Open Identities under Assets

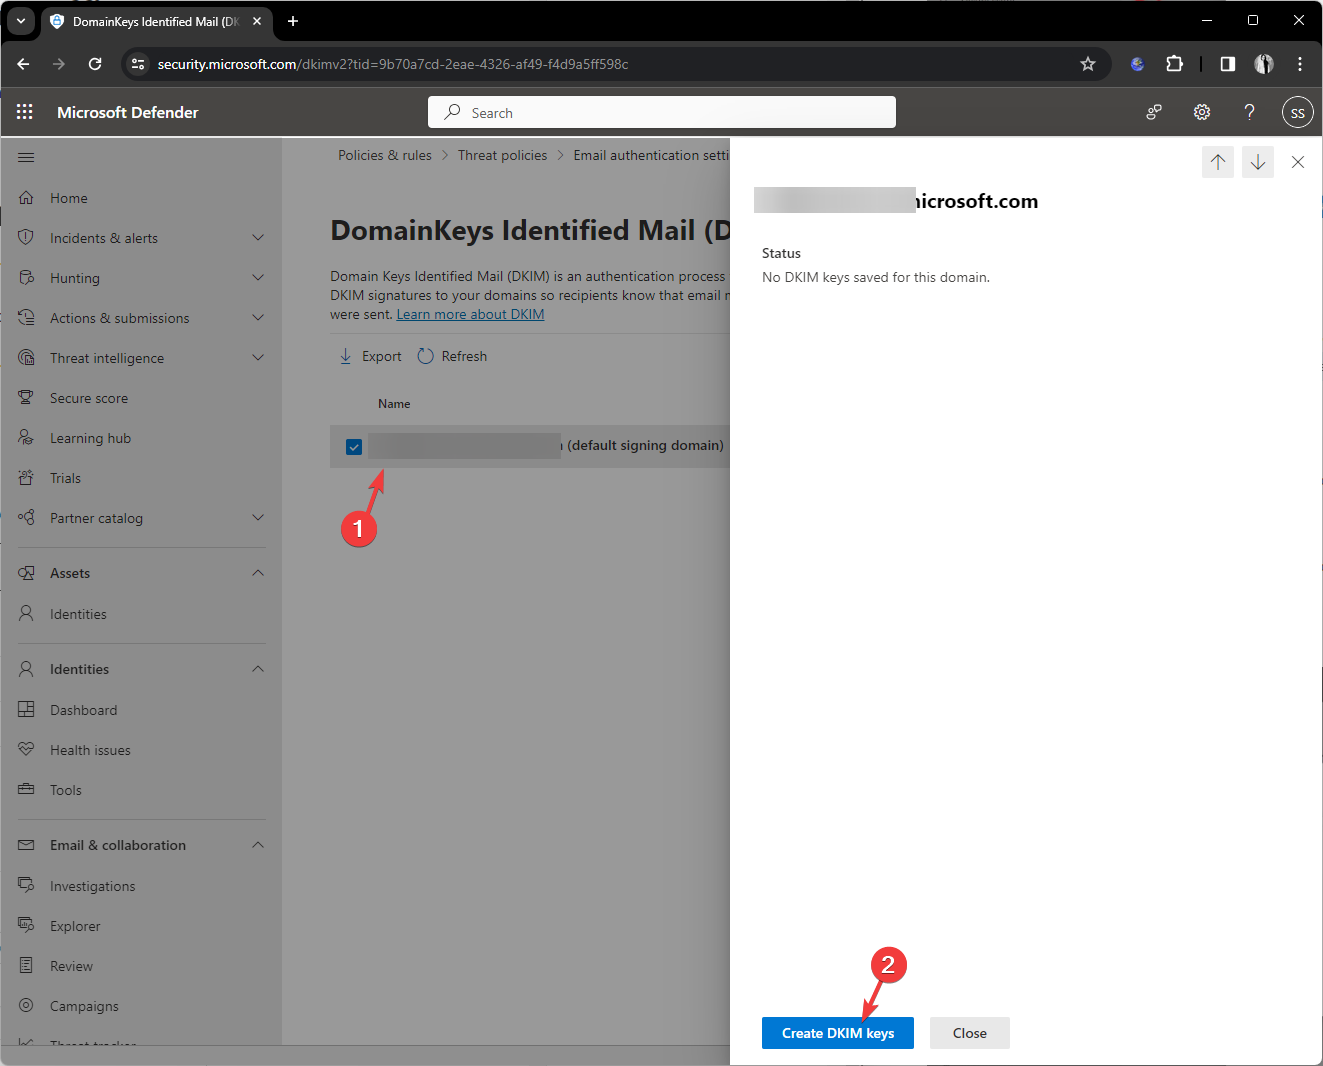coord(78,614)
